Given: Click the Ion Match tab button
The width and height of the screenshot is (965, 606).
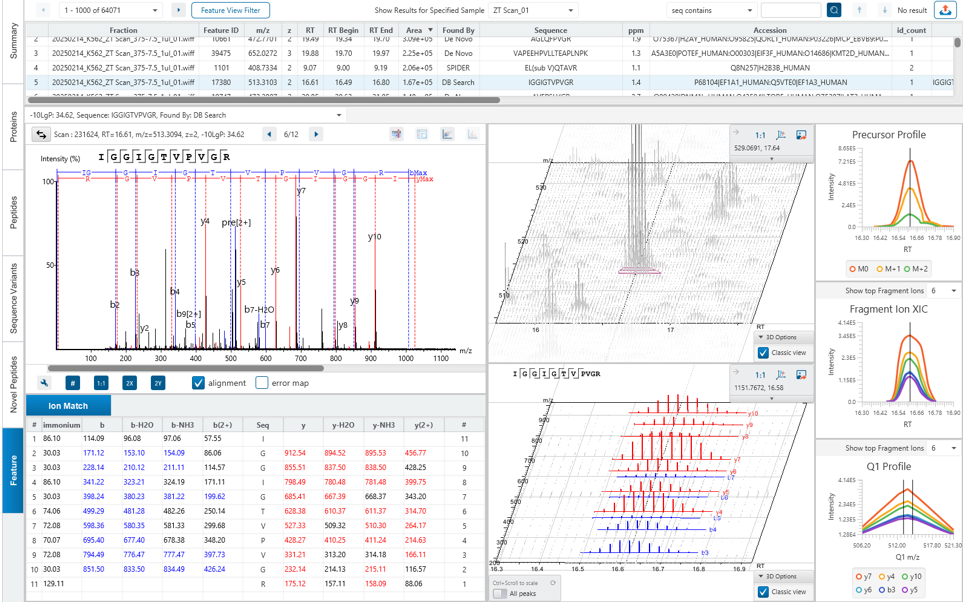Looking at the screenshot, I should point(68,406).
